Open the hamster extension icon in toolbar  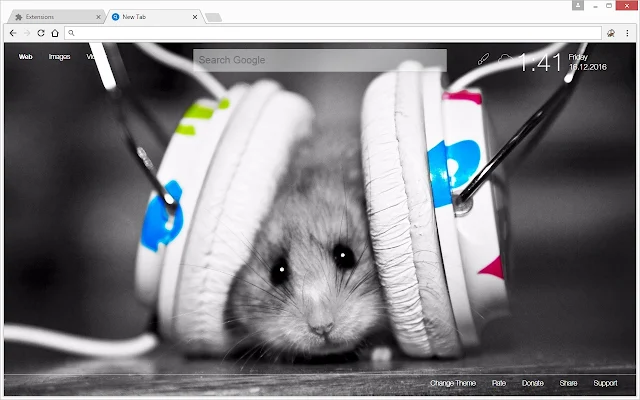611,33
